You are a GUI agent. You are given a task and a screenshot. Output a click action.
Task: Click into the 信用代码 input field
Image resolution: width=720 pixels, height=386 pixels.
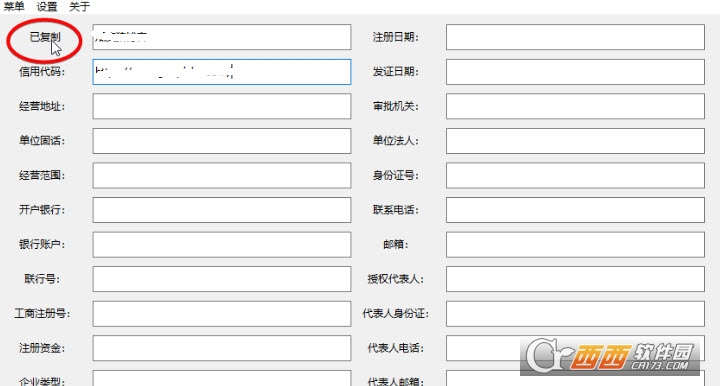[x=222, y=72]
